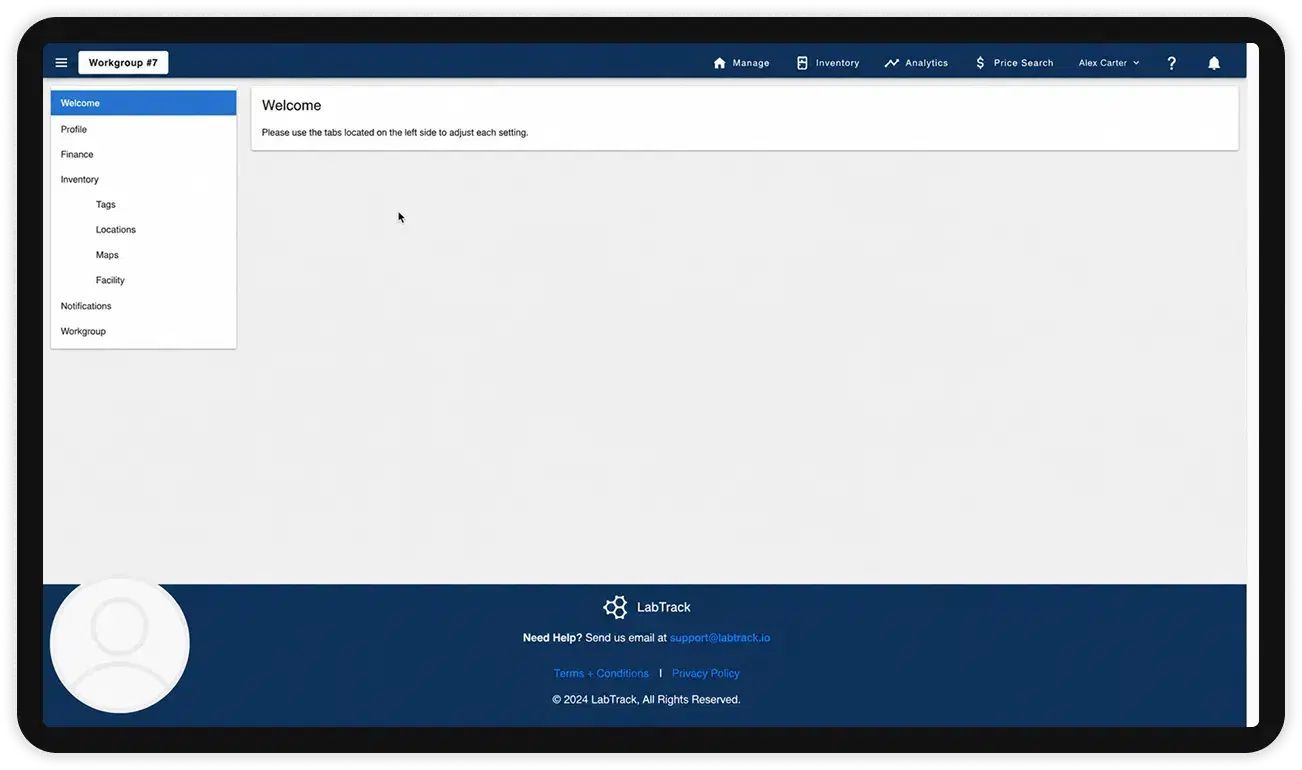Viewport: 1302px width, 770px height.
Task: Select the Welcome tab in sidebar
Action: pos(143,103)
